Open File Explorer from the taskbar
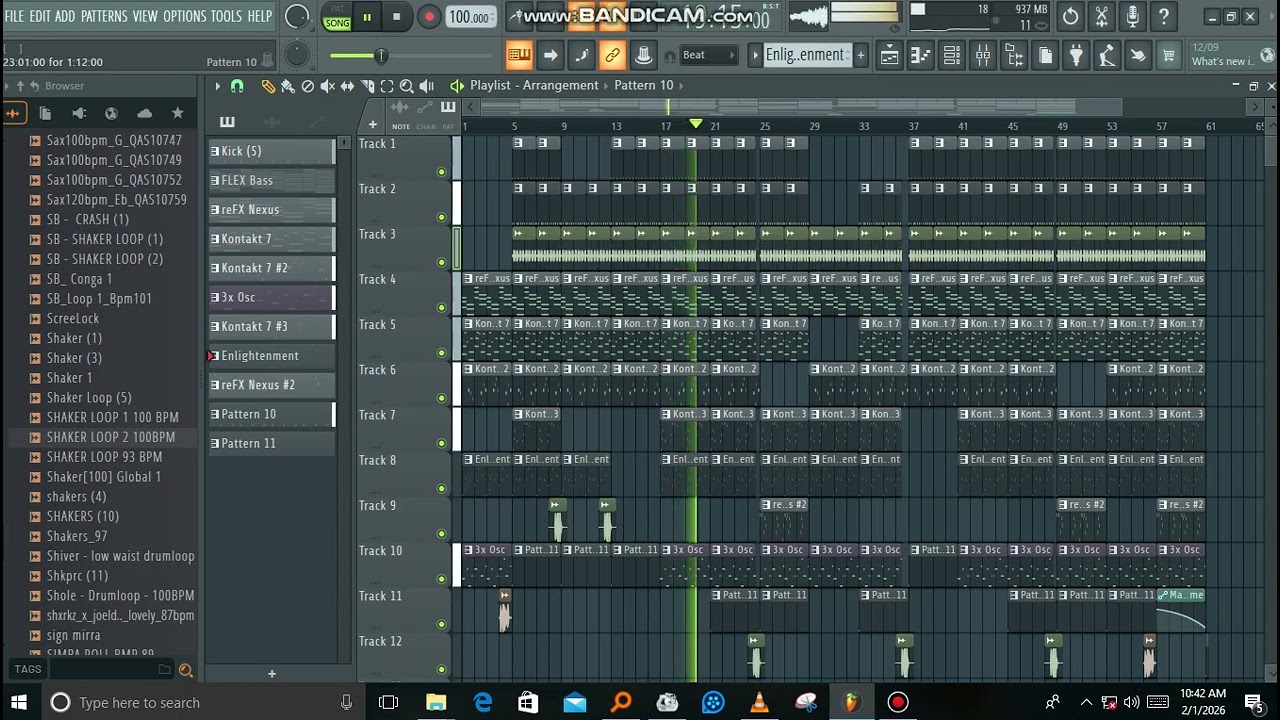The width and height of the screenshot is (1280, 720). pyautogui.click(x=436, y=702)
